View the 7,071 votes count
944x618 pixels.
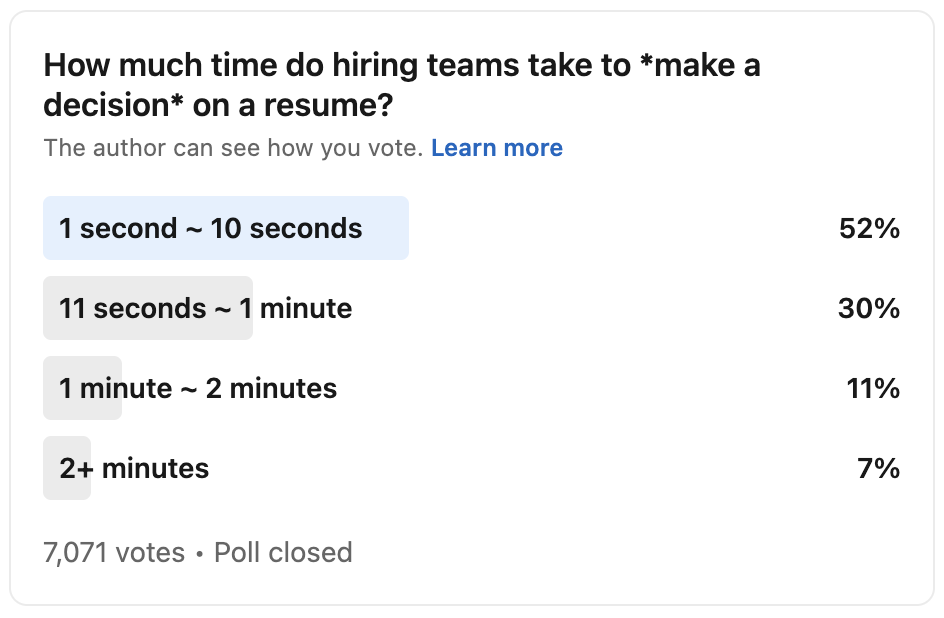coord(114,552)
